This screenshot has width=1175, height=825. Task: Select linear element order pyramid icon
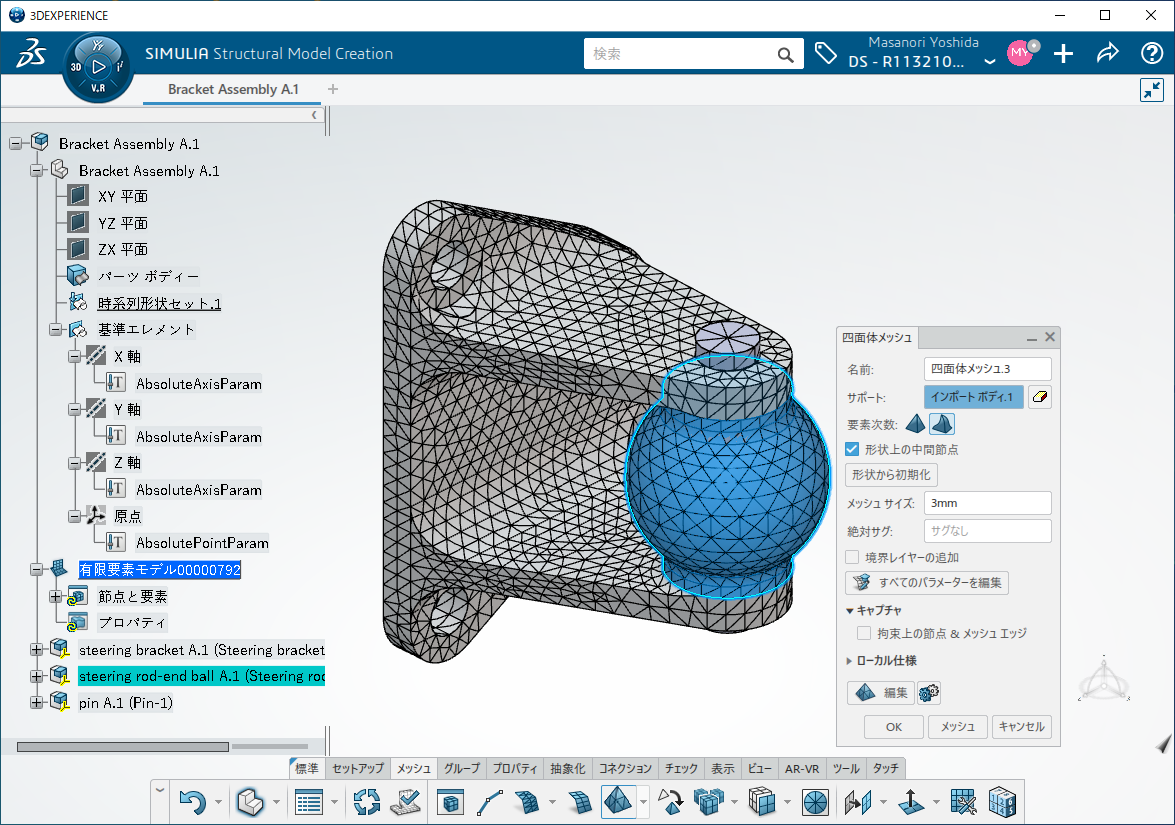[917, 424]
